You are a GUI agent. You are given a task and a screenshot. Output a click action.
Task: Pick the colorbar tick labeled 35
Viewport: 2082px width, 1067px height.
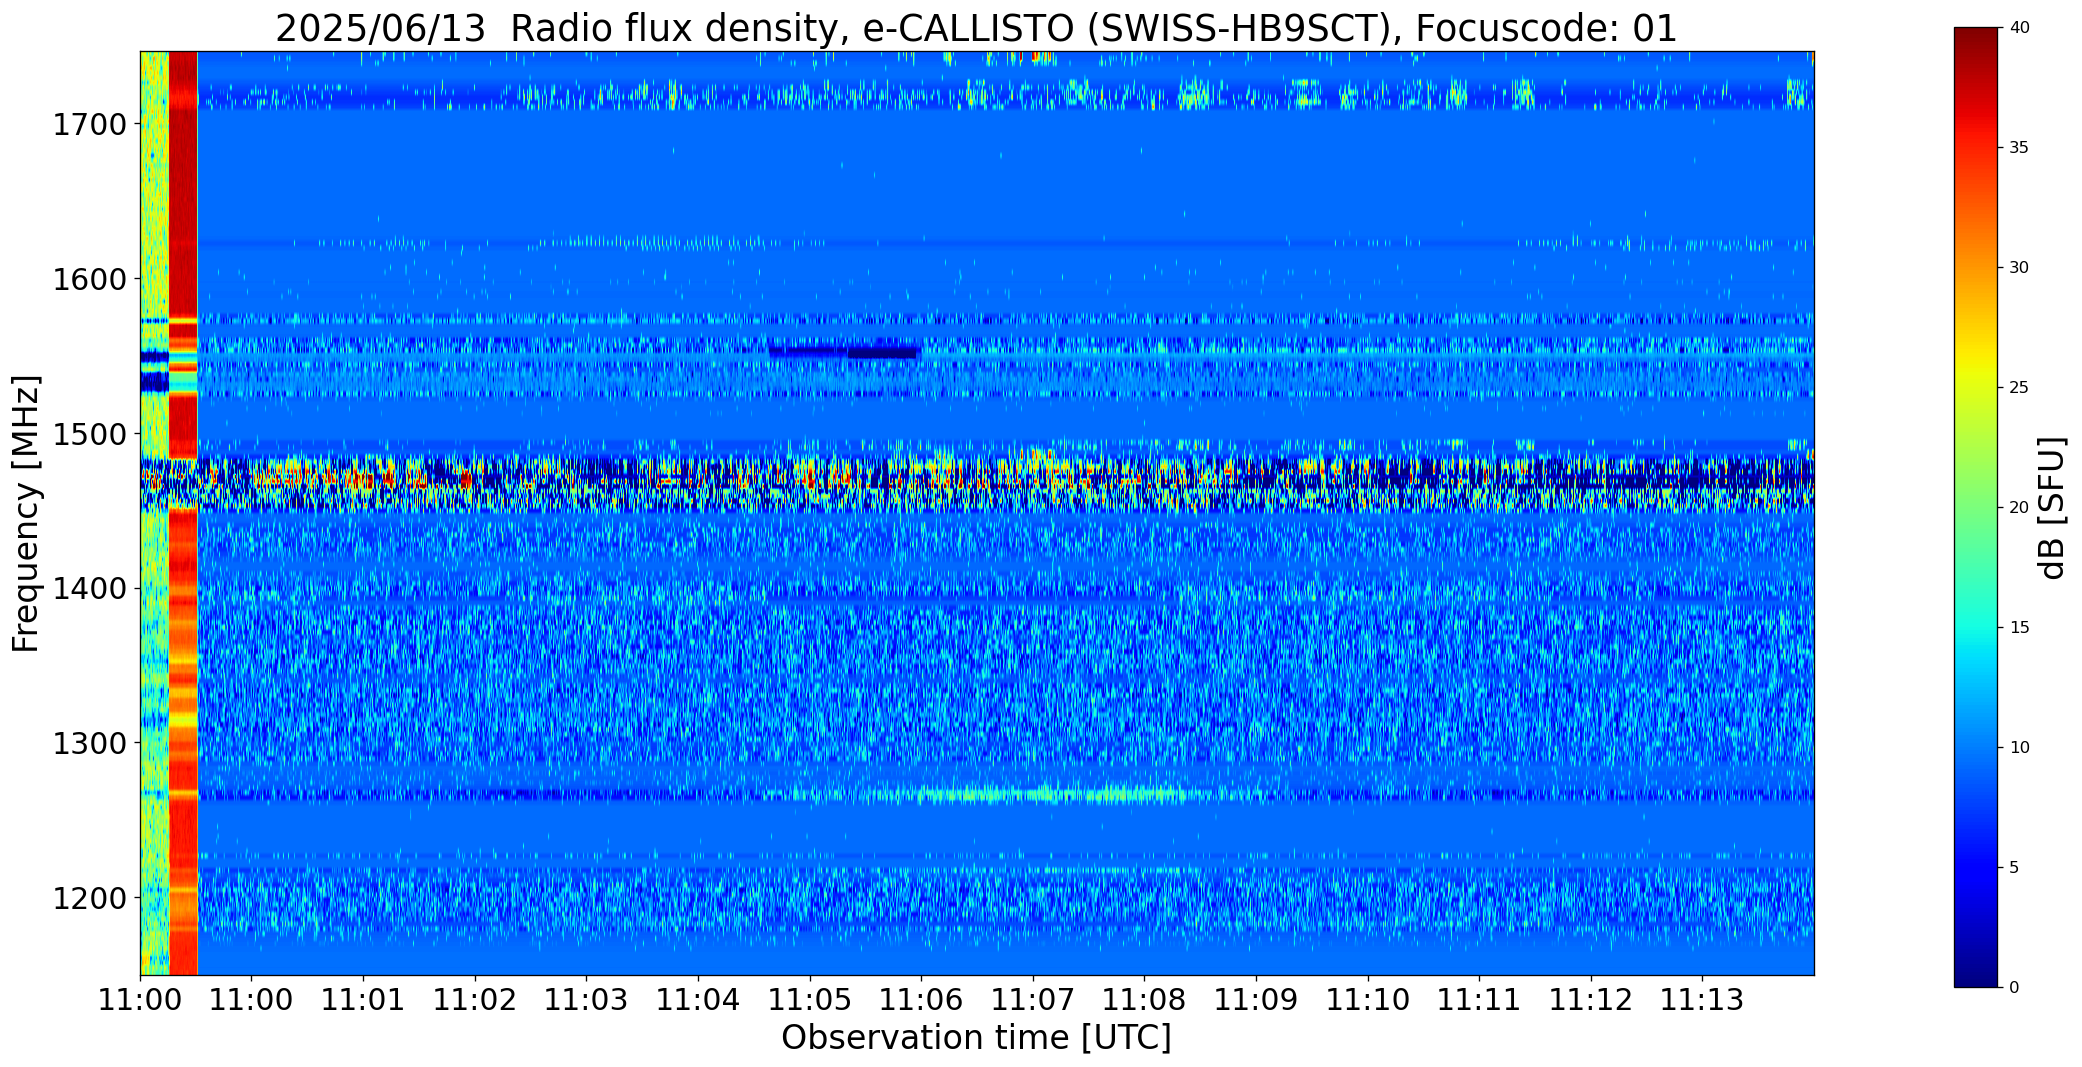click(x=2019, y=148)
